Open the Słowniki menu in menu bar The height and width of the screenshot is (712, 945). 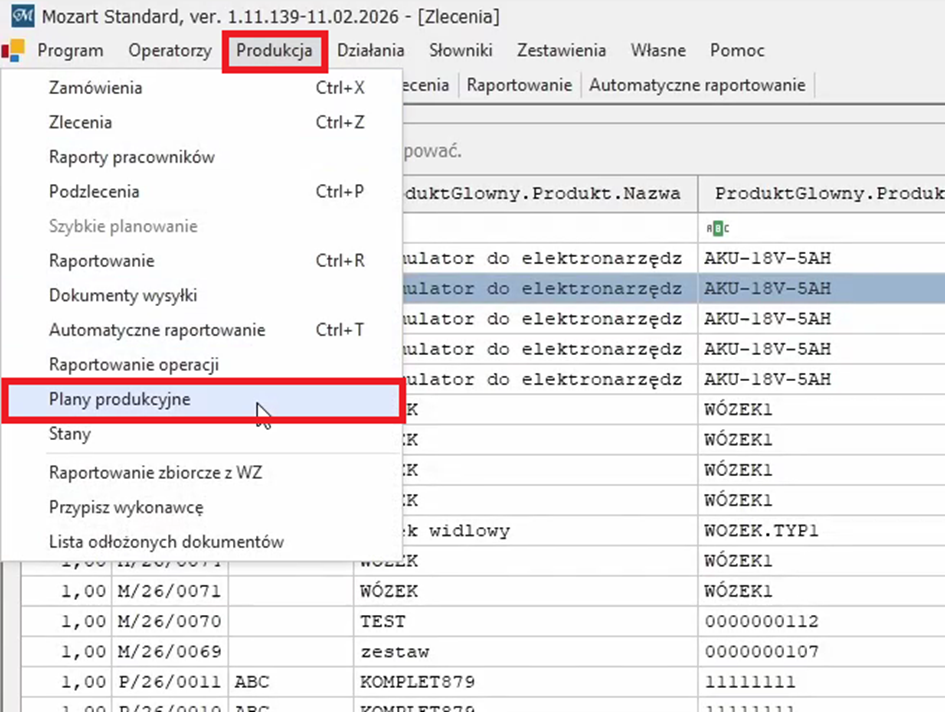coord(460,50)
